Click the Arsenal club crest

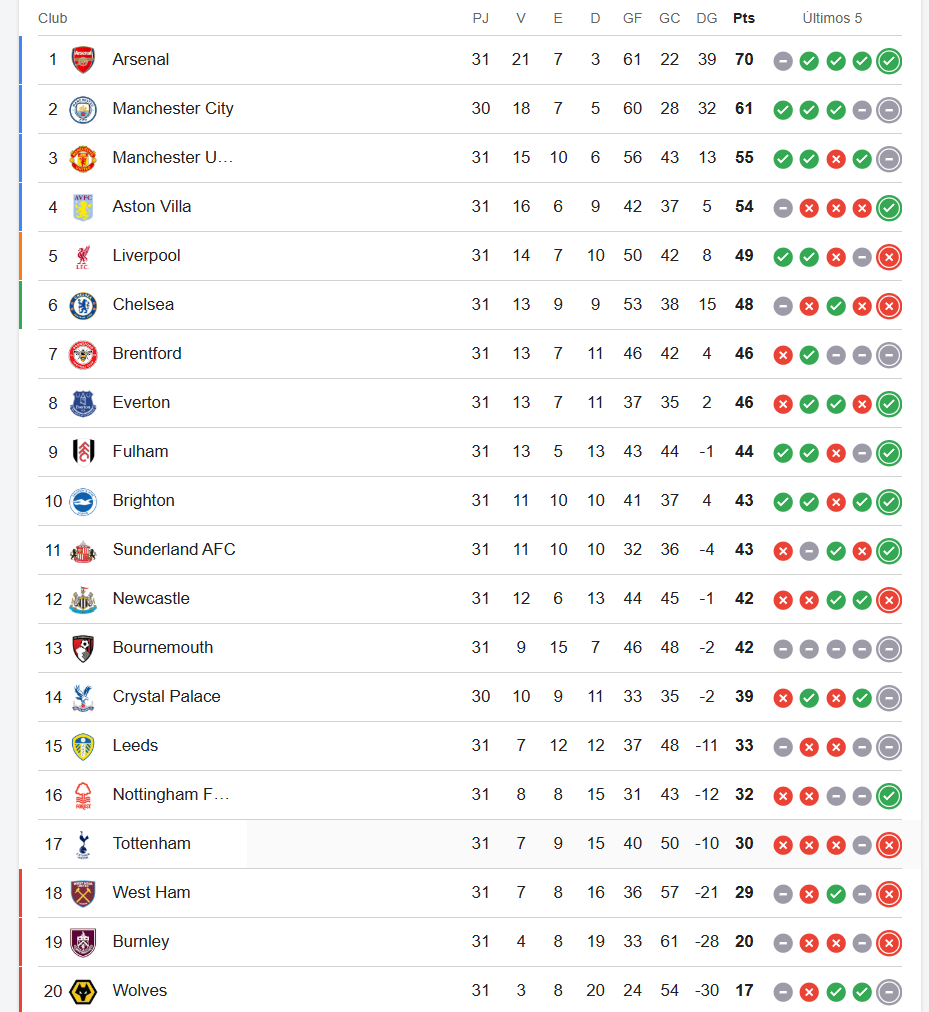point(83,60)
